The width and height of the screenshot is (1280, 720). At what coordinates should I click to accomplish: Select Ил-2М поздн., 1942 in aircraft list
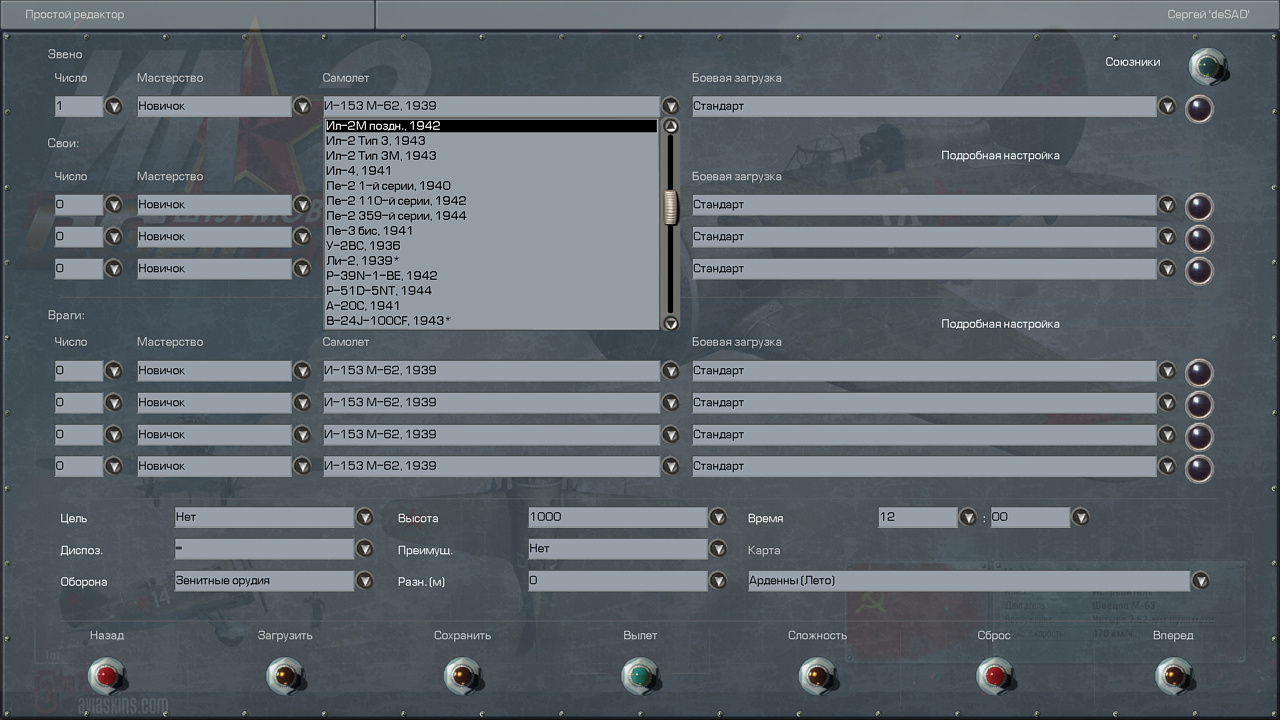[491, 126]
